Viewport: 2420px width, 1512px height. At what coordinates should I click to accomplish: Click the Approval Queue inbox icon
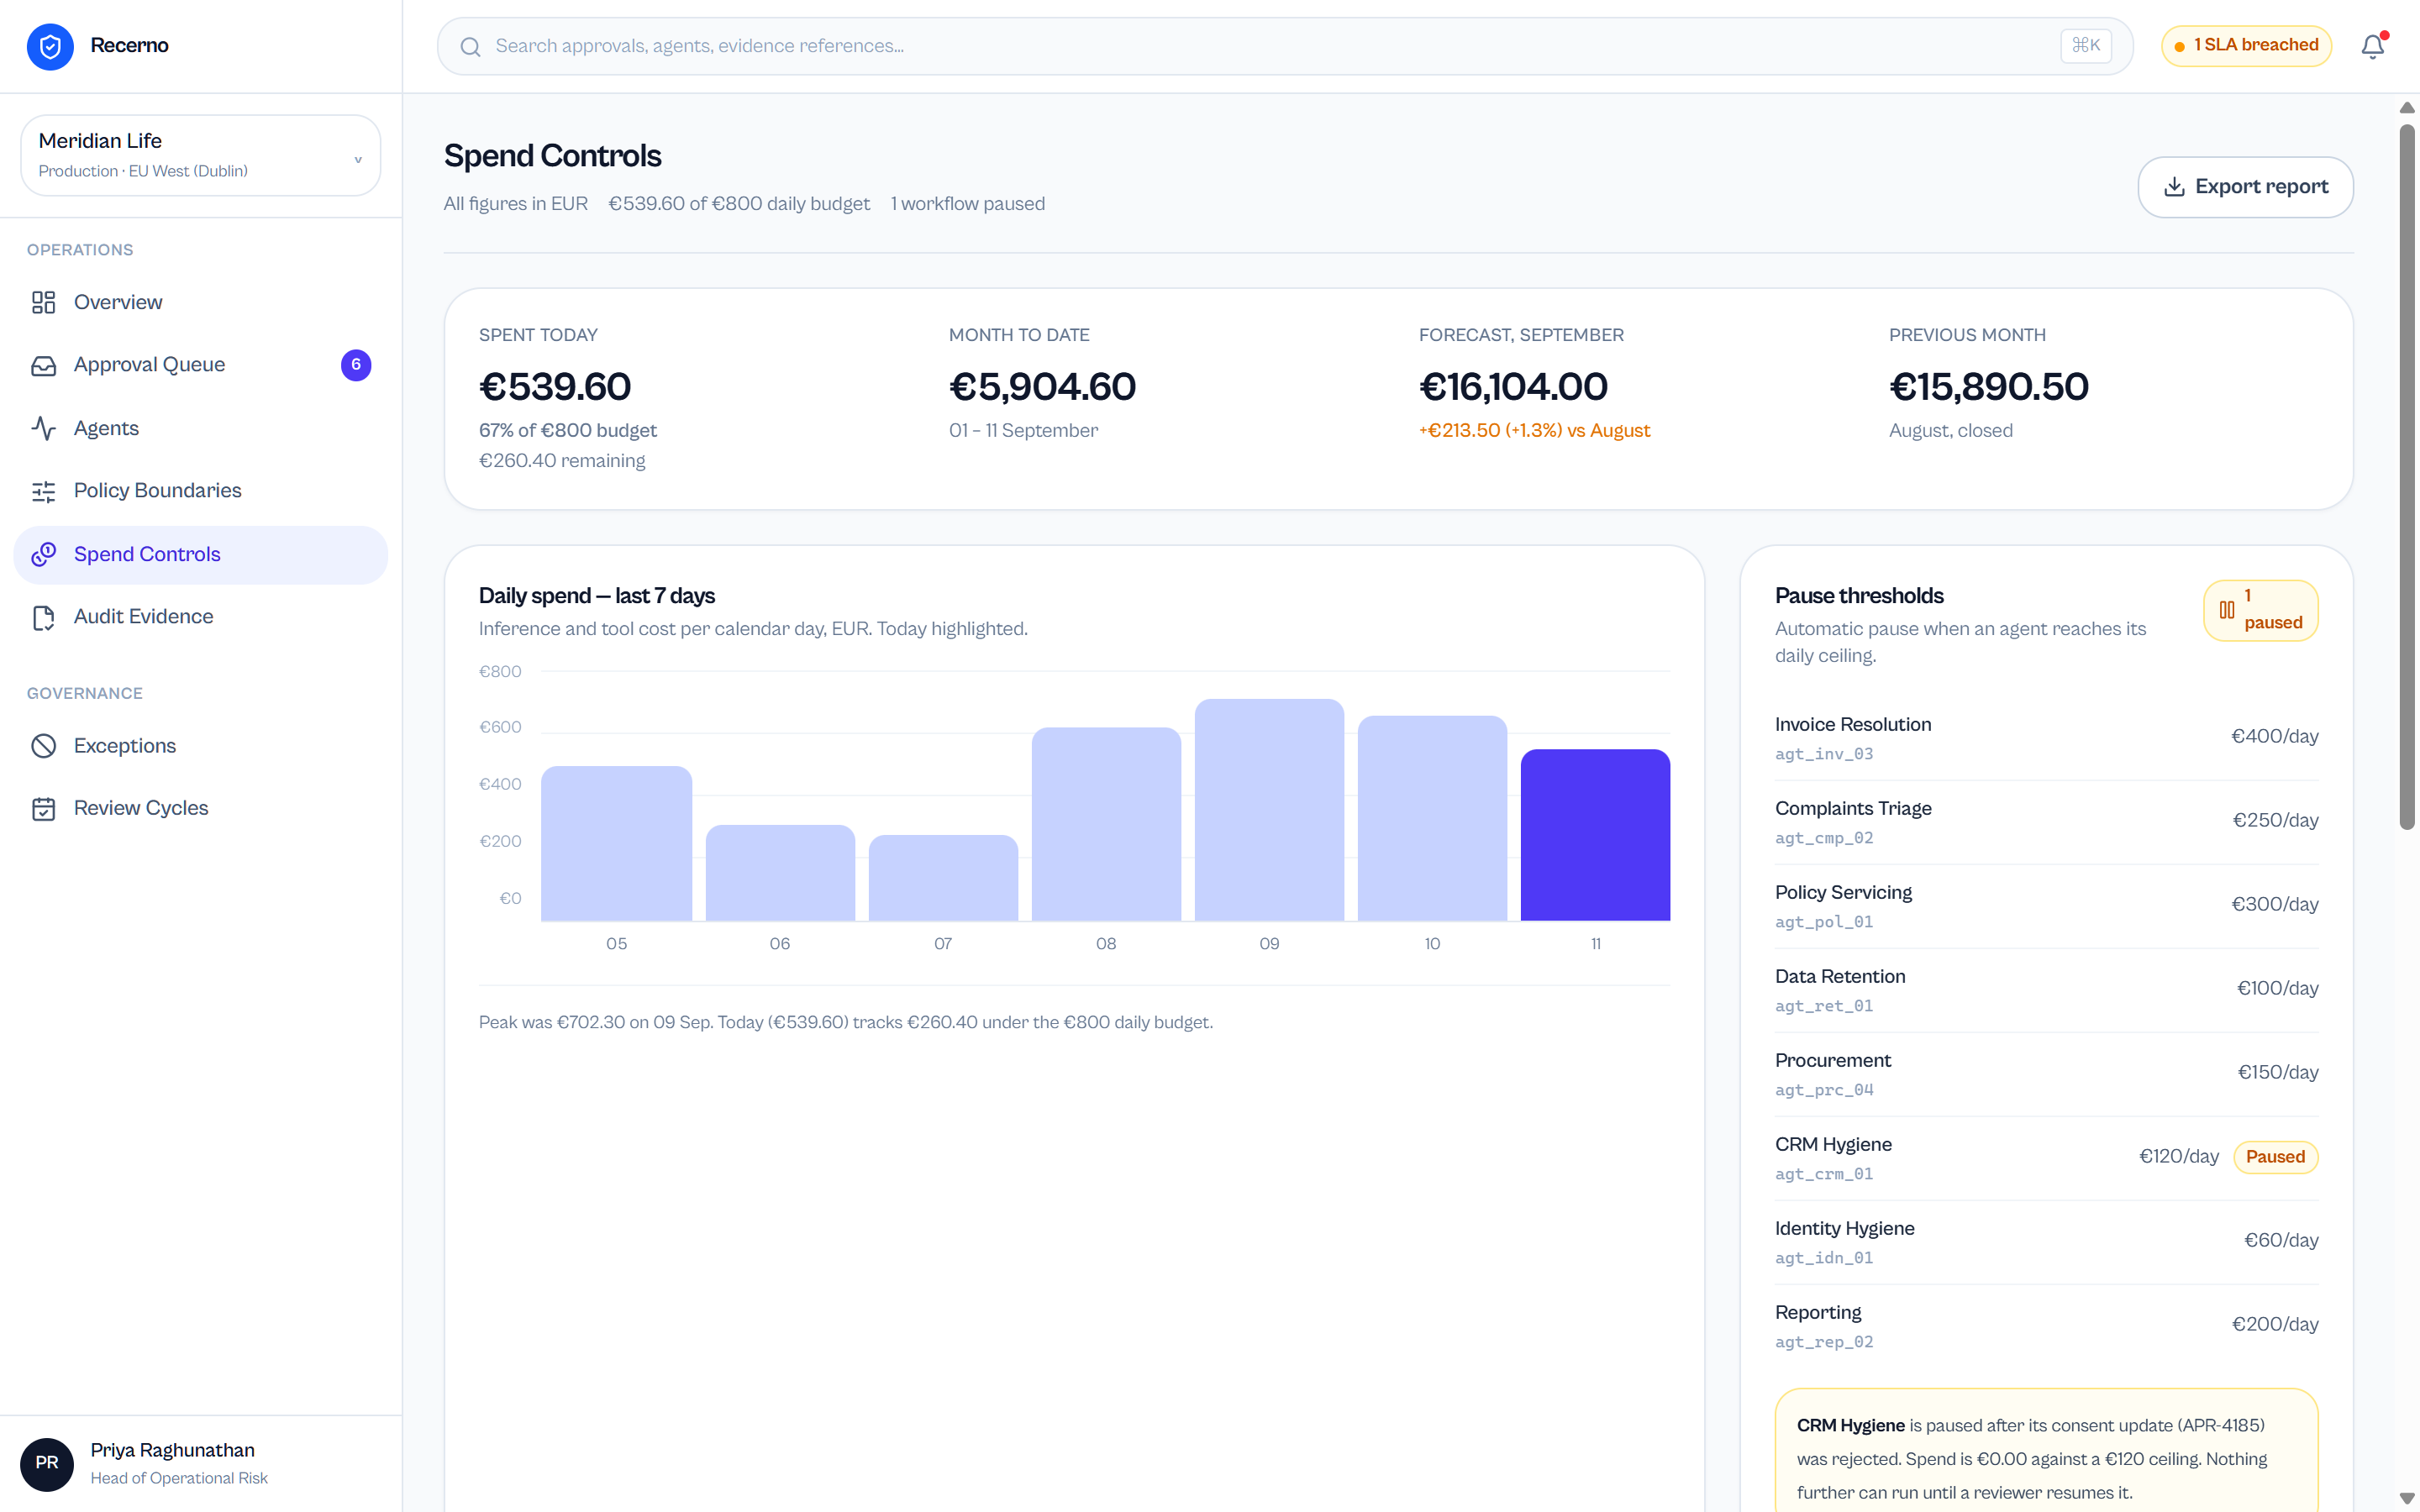click(43, 365)
